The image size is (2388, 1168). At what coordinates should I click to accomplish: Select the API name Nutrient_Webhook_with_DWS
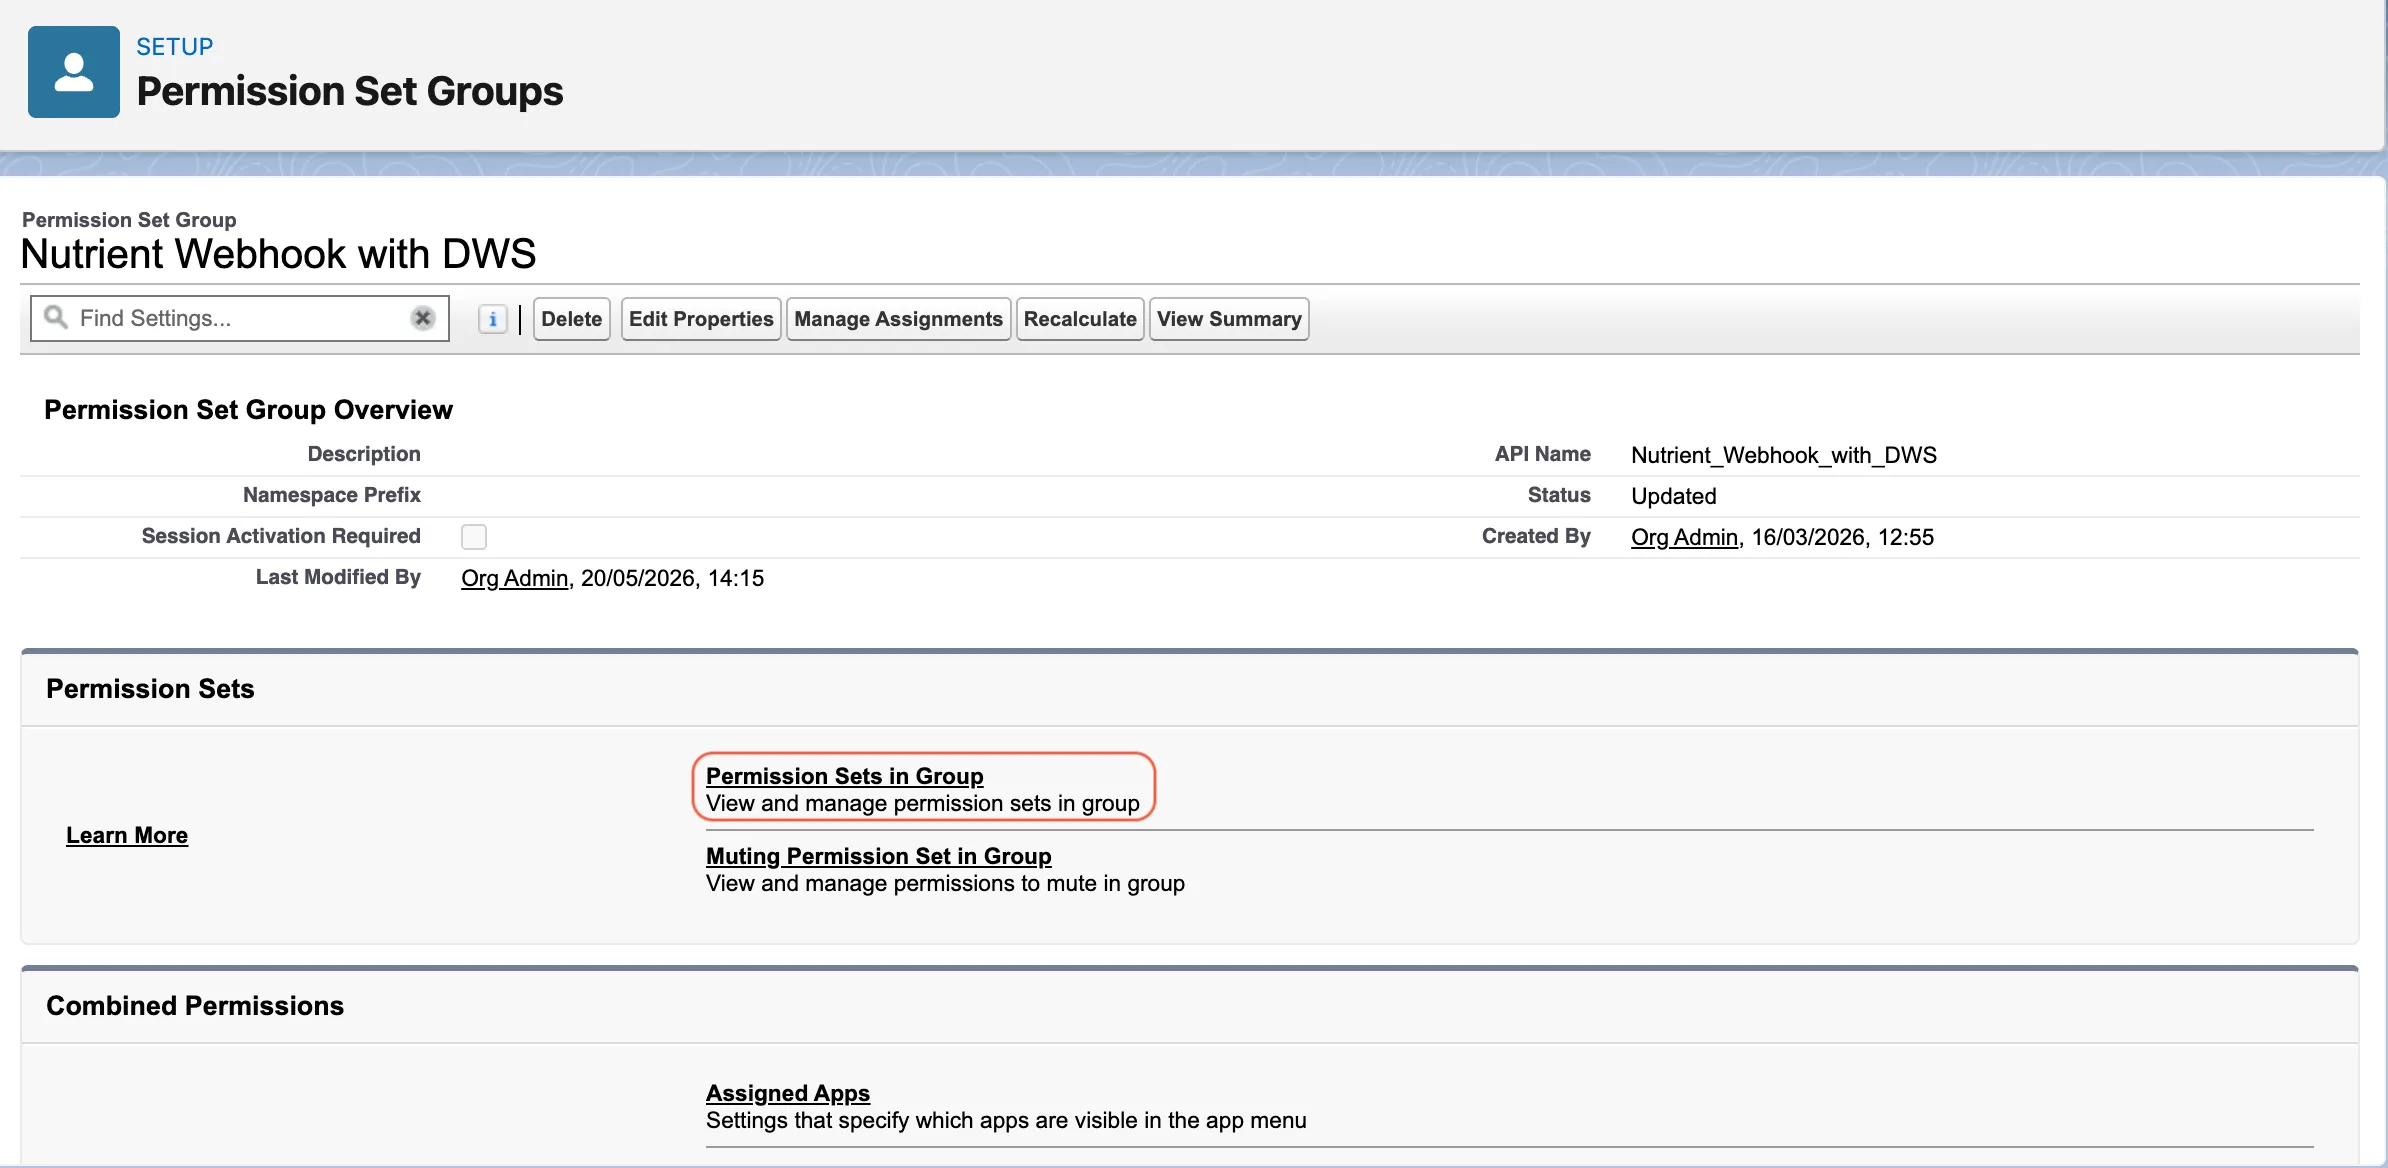click(1784, 455)
